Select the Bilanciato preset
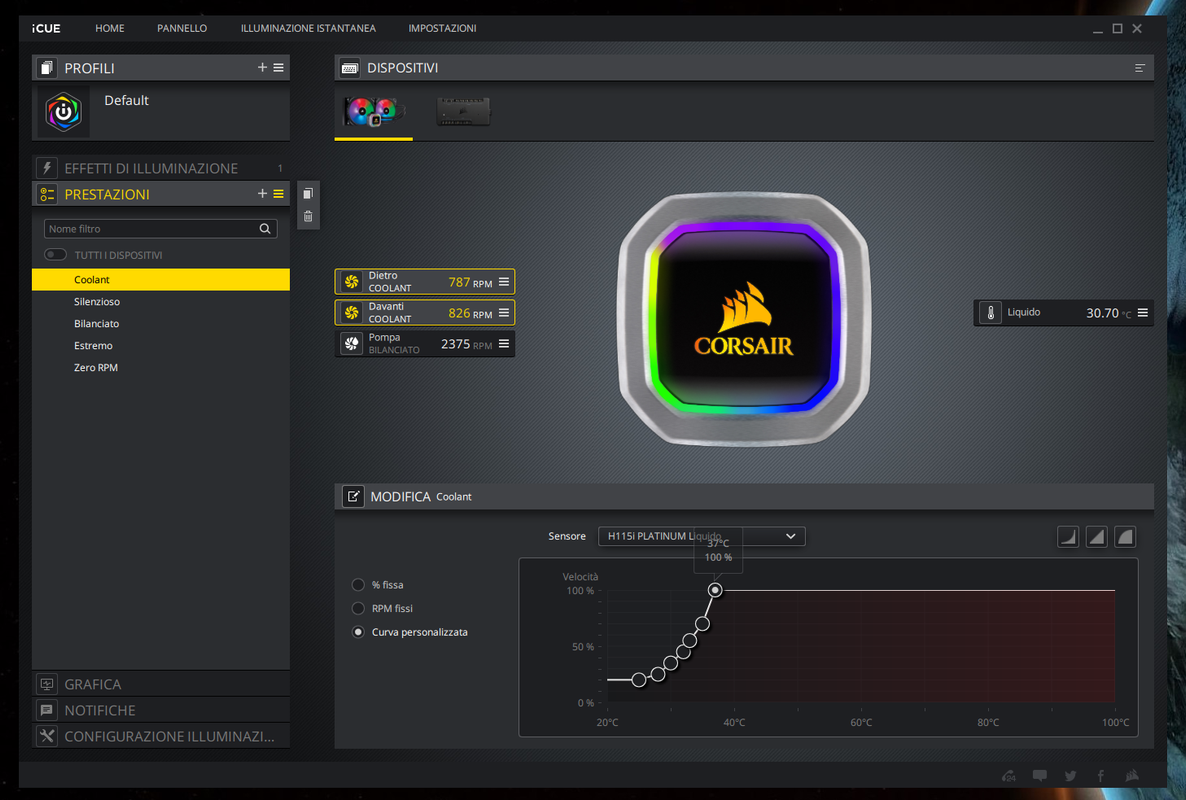 point(160,324)
